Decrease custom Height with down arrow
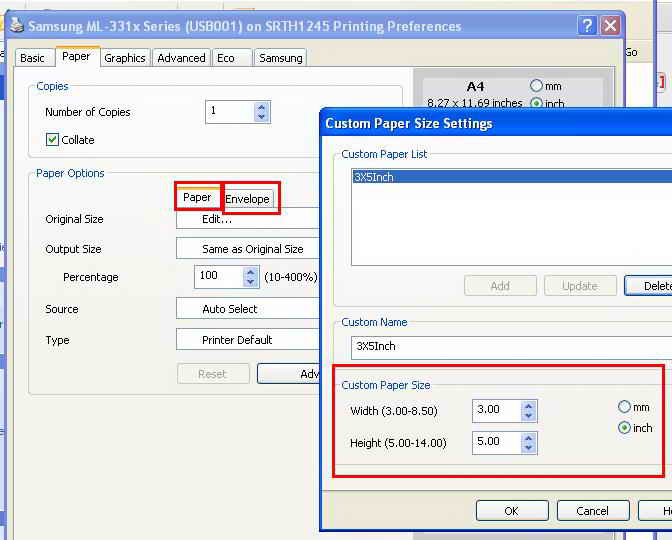 click(x=528, y=448)
